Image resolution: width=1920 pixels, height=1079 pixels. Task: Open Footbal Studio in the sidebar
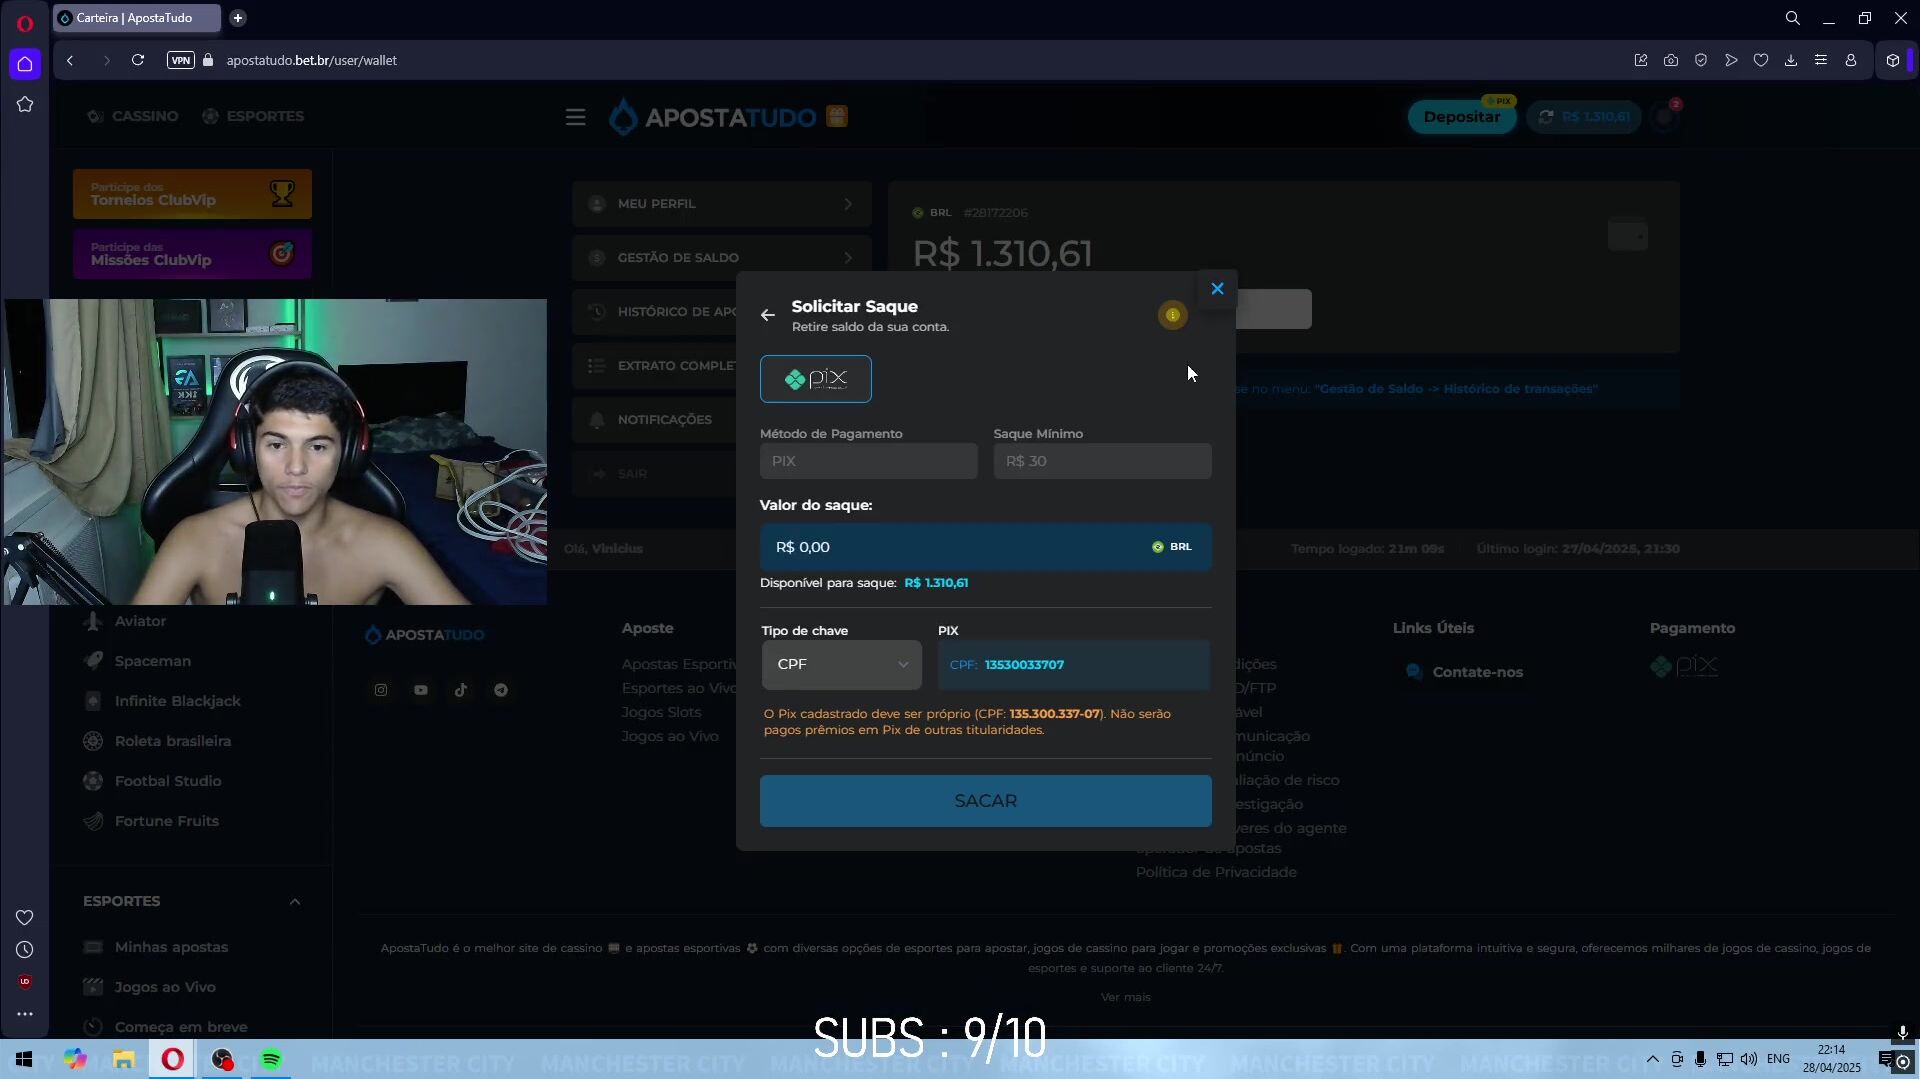tap(168, 781)
